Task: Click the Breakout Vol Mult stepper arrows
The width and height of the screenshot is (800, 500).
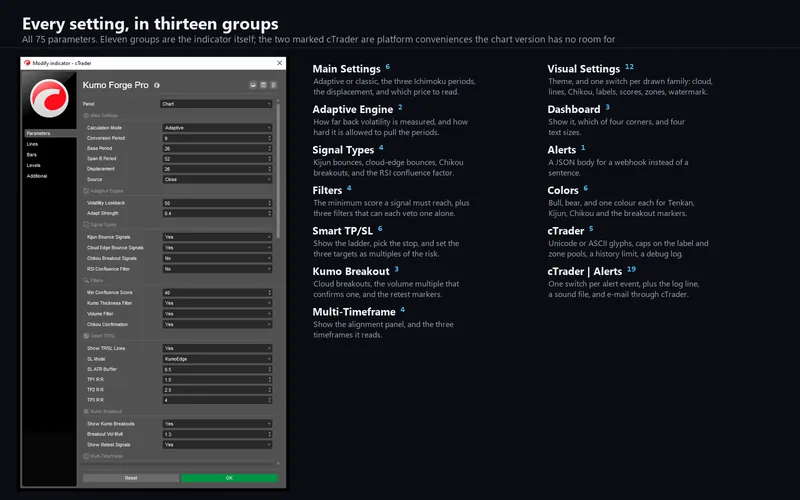Action: (269, 434)
